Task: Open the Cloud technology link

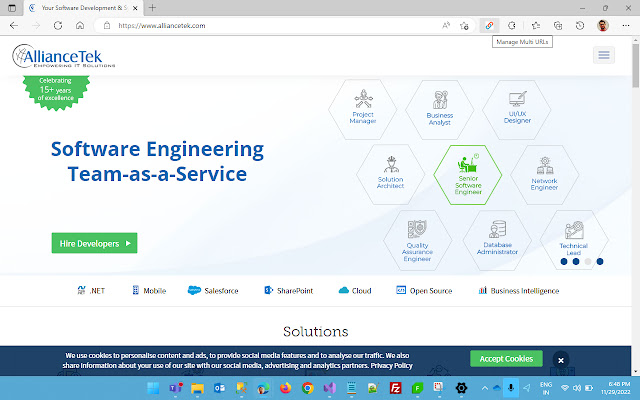Action: tap(355, 291)
